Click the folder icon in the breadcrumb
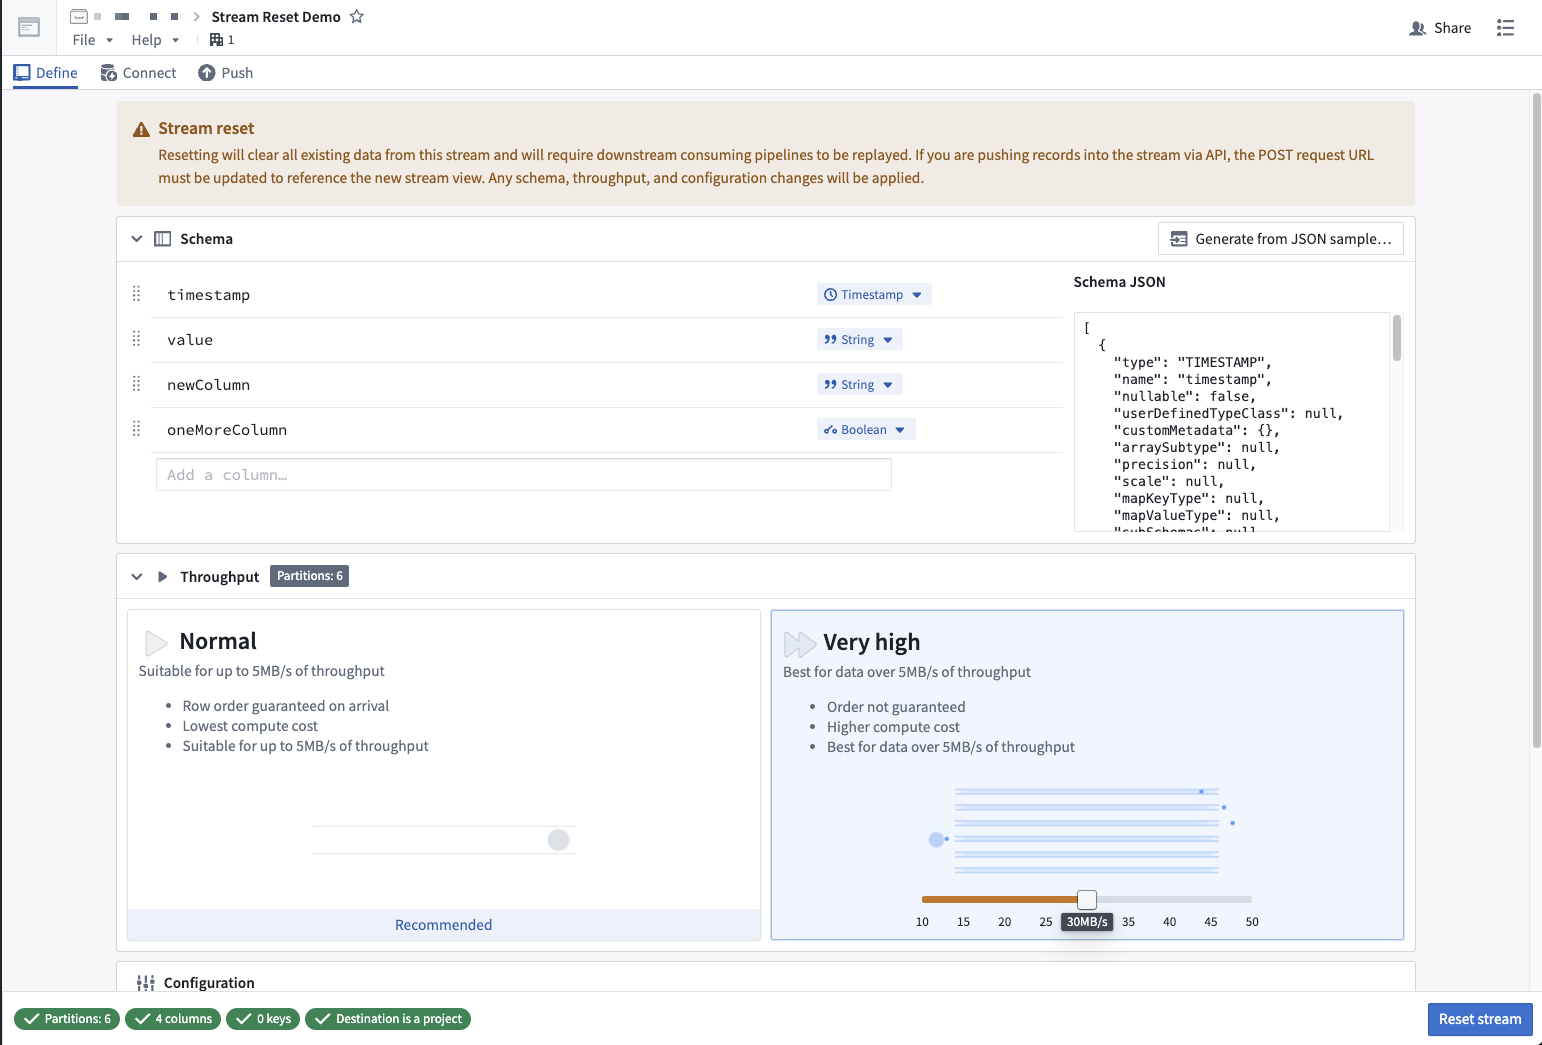Viewport: 1542px width, 1045px height. pos(79,17)
